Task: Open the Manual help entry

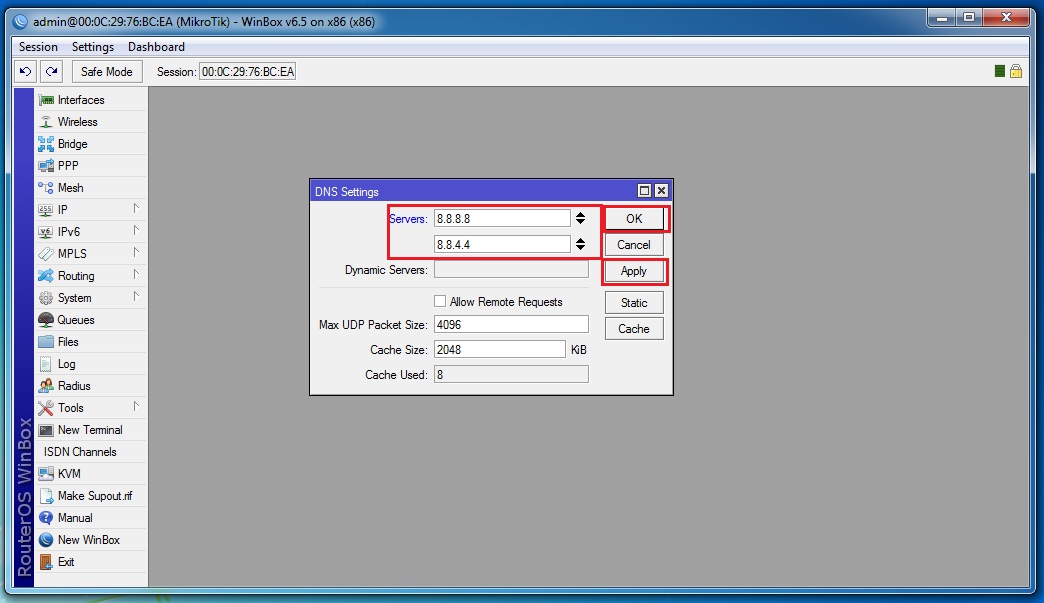Action: click(x=91, y=518)
